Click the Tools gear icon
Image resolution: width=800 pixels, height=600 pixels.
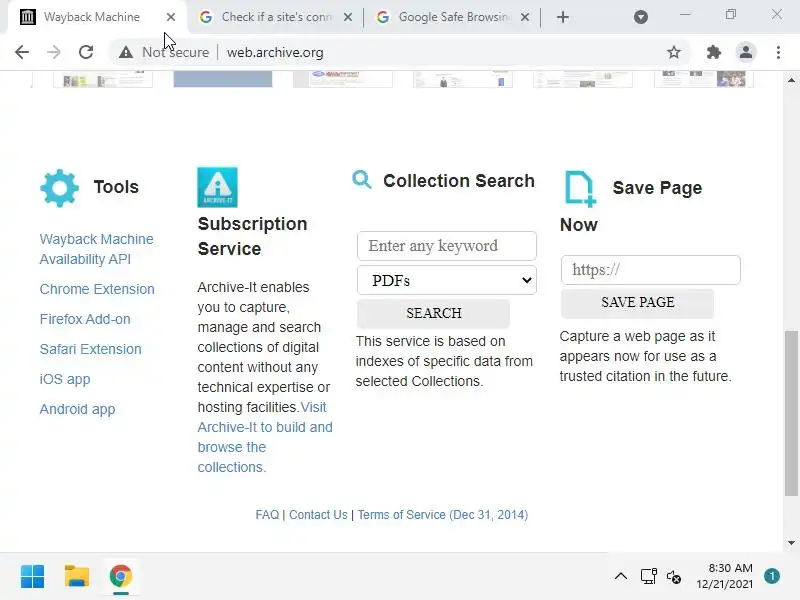click(x=59, y=188)
